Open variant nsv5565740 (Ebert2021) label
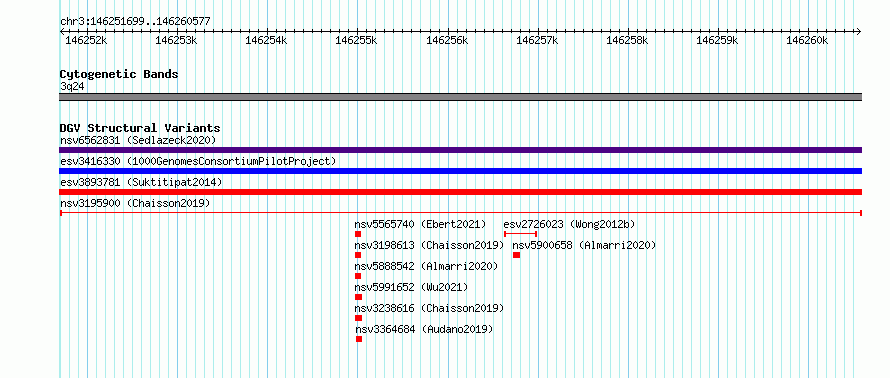This screenshot has height=378, width=890. 421,224
